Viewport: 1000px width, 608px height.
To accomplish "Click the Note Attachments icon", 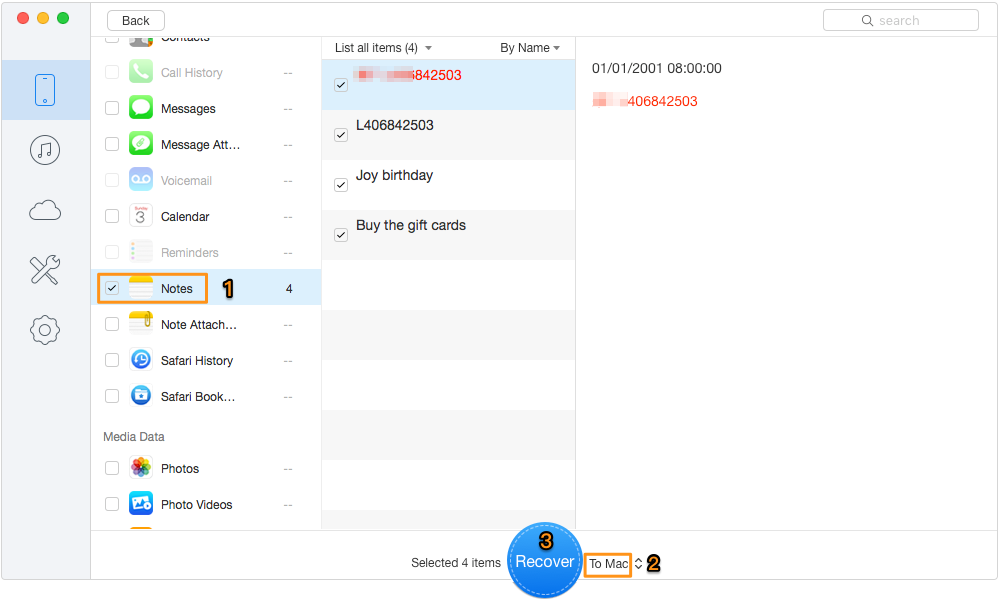I will (x=141, y=324).
